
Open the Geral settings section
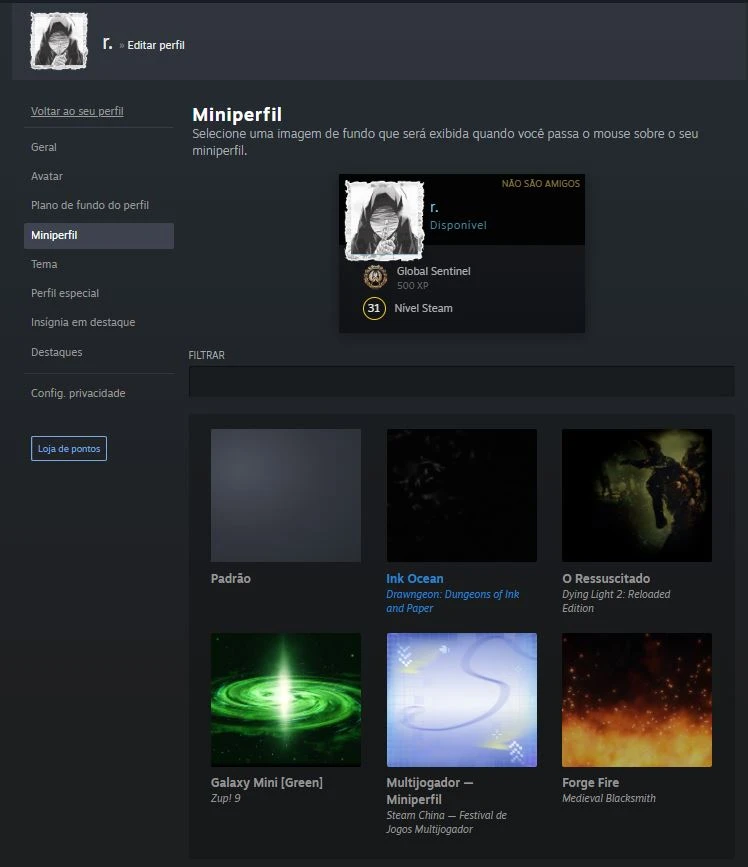44,147
